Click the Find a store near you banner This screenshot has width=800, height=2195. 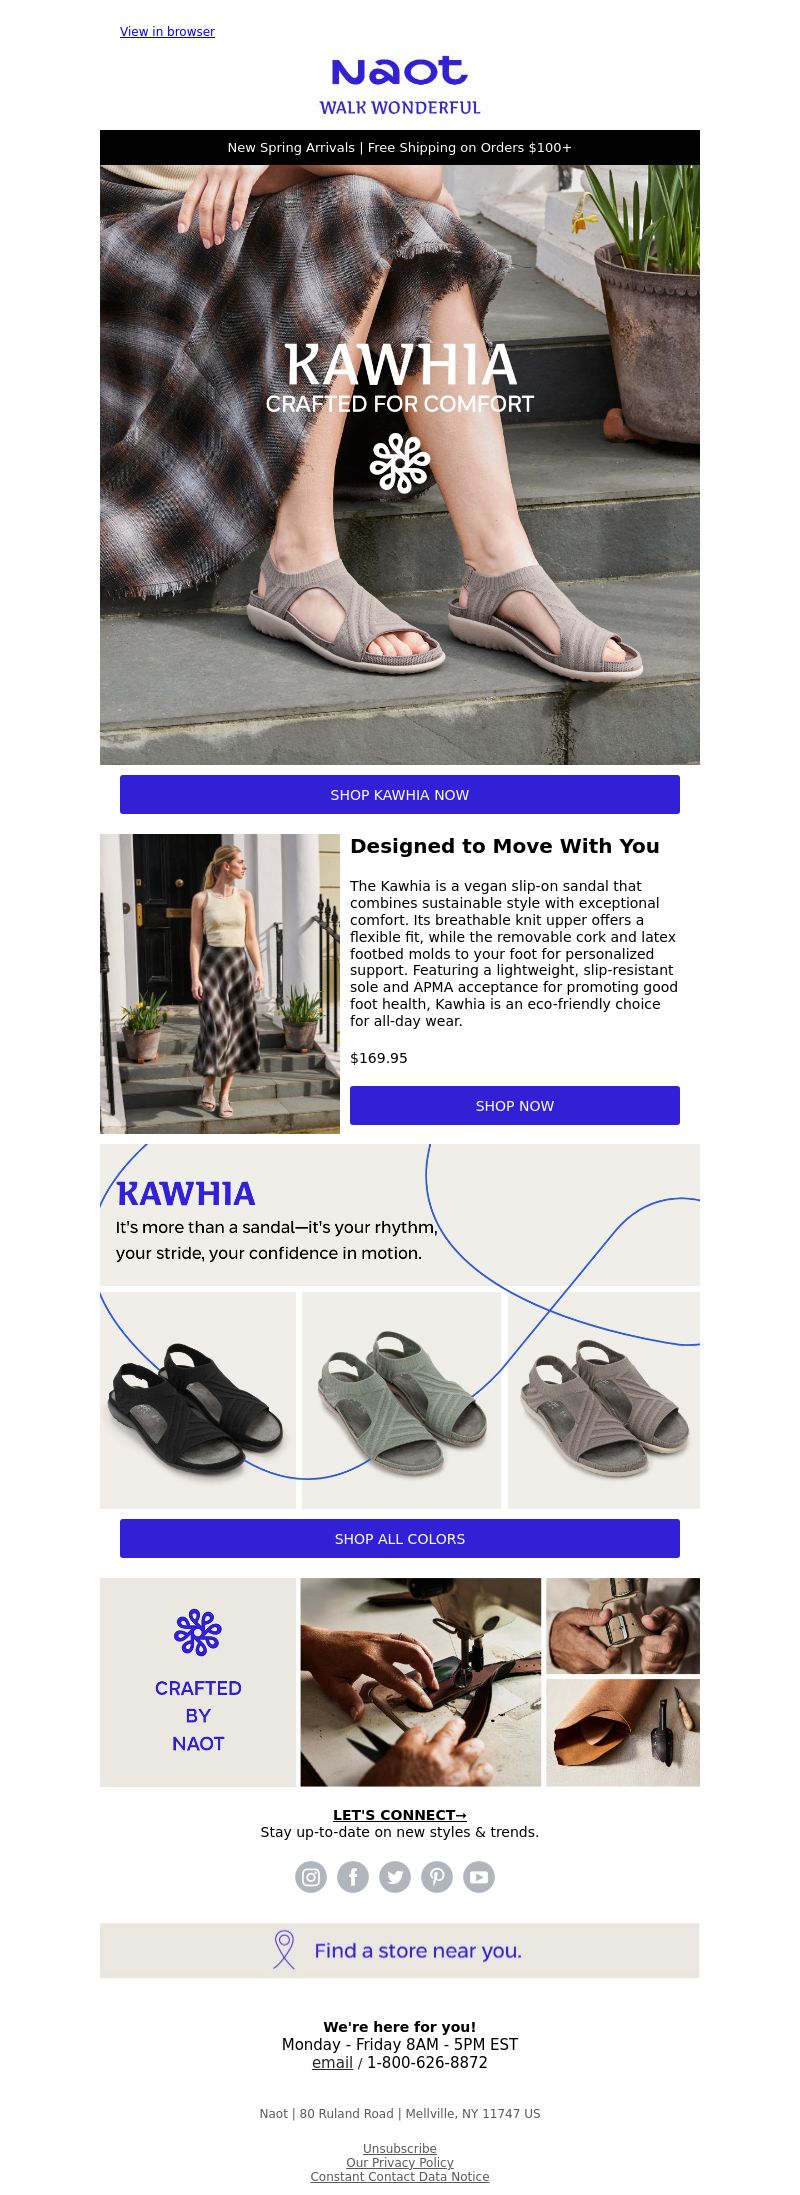click(x=400, y=1950)
